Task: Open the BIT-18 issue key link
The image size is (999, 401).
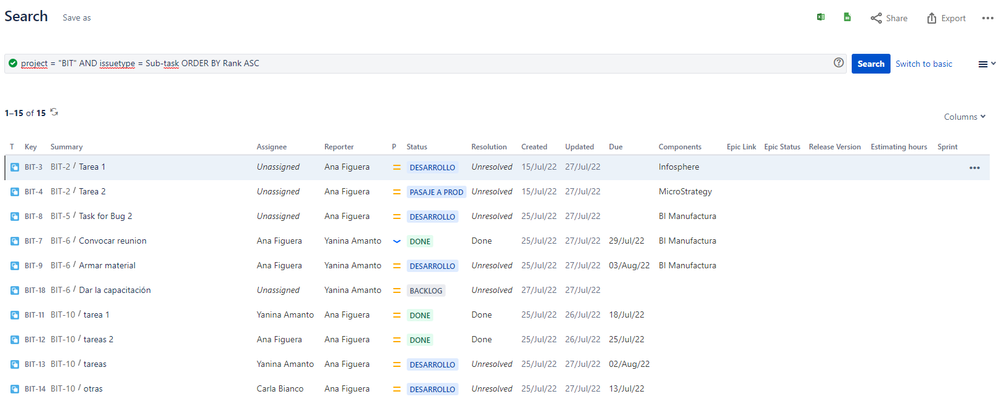Action: click(x=34, y=290)
